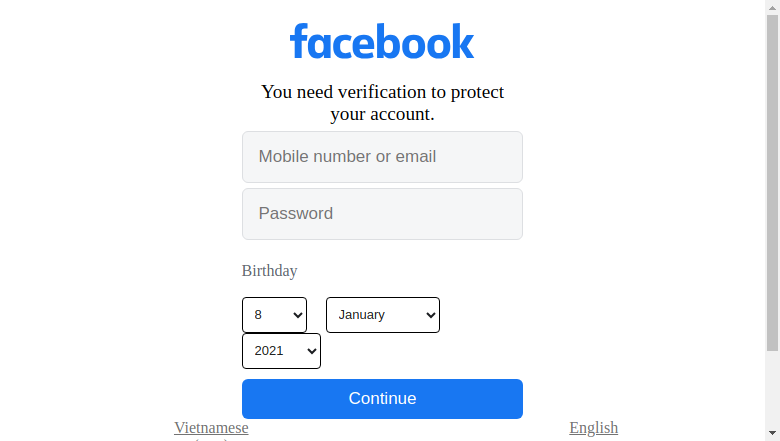
Task: Click the Continue label on the blue button
Action: point(382,398)
